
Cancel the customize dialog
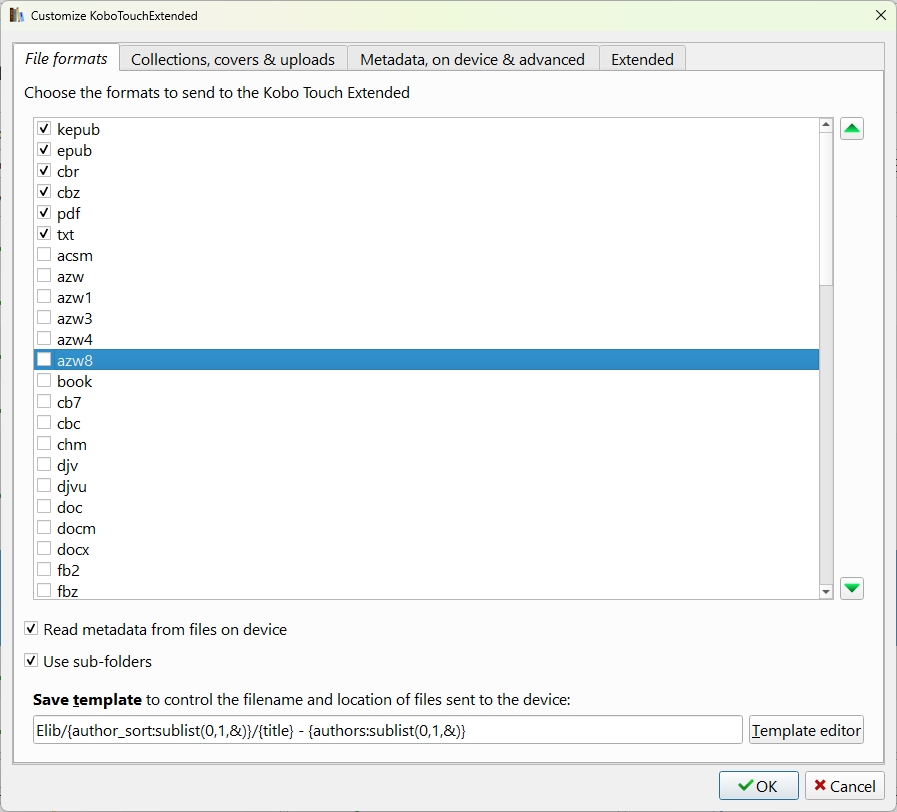[845, 786]
